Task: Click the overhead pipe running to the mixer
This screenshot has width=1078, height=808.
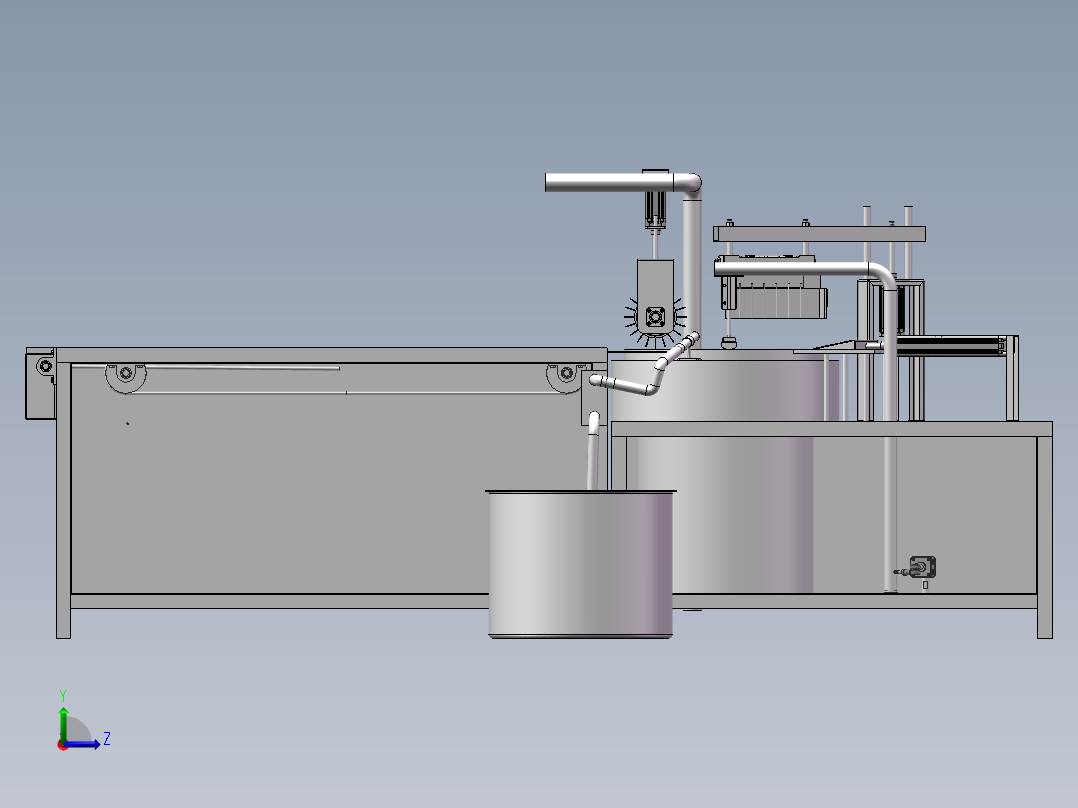Action: point(600,182)
